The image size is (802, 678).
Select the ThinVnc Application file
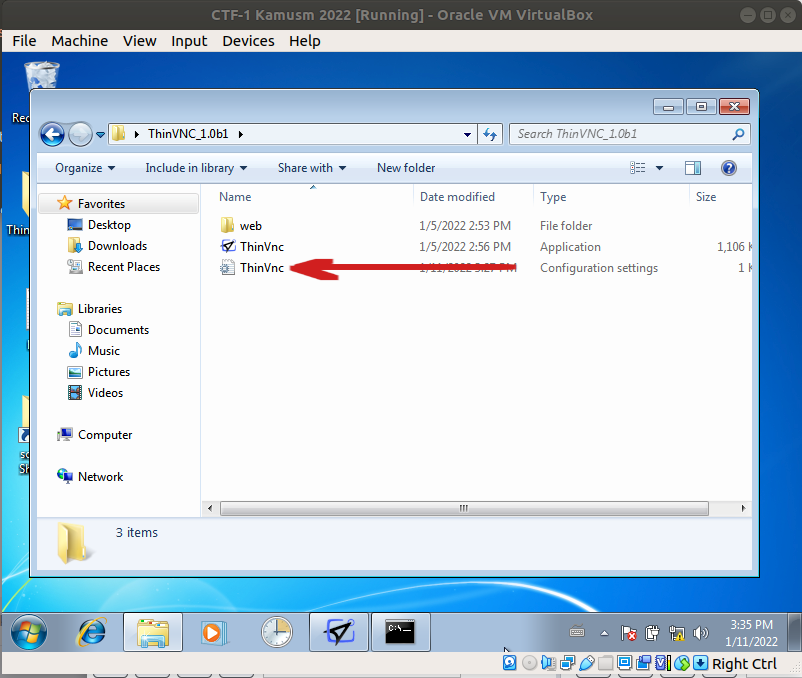pyautogui.click(x=262, y=246)
